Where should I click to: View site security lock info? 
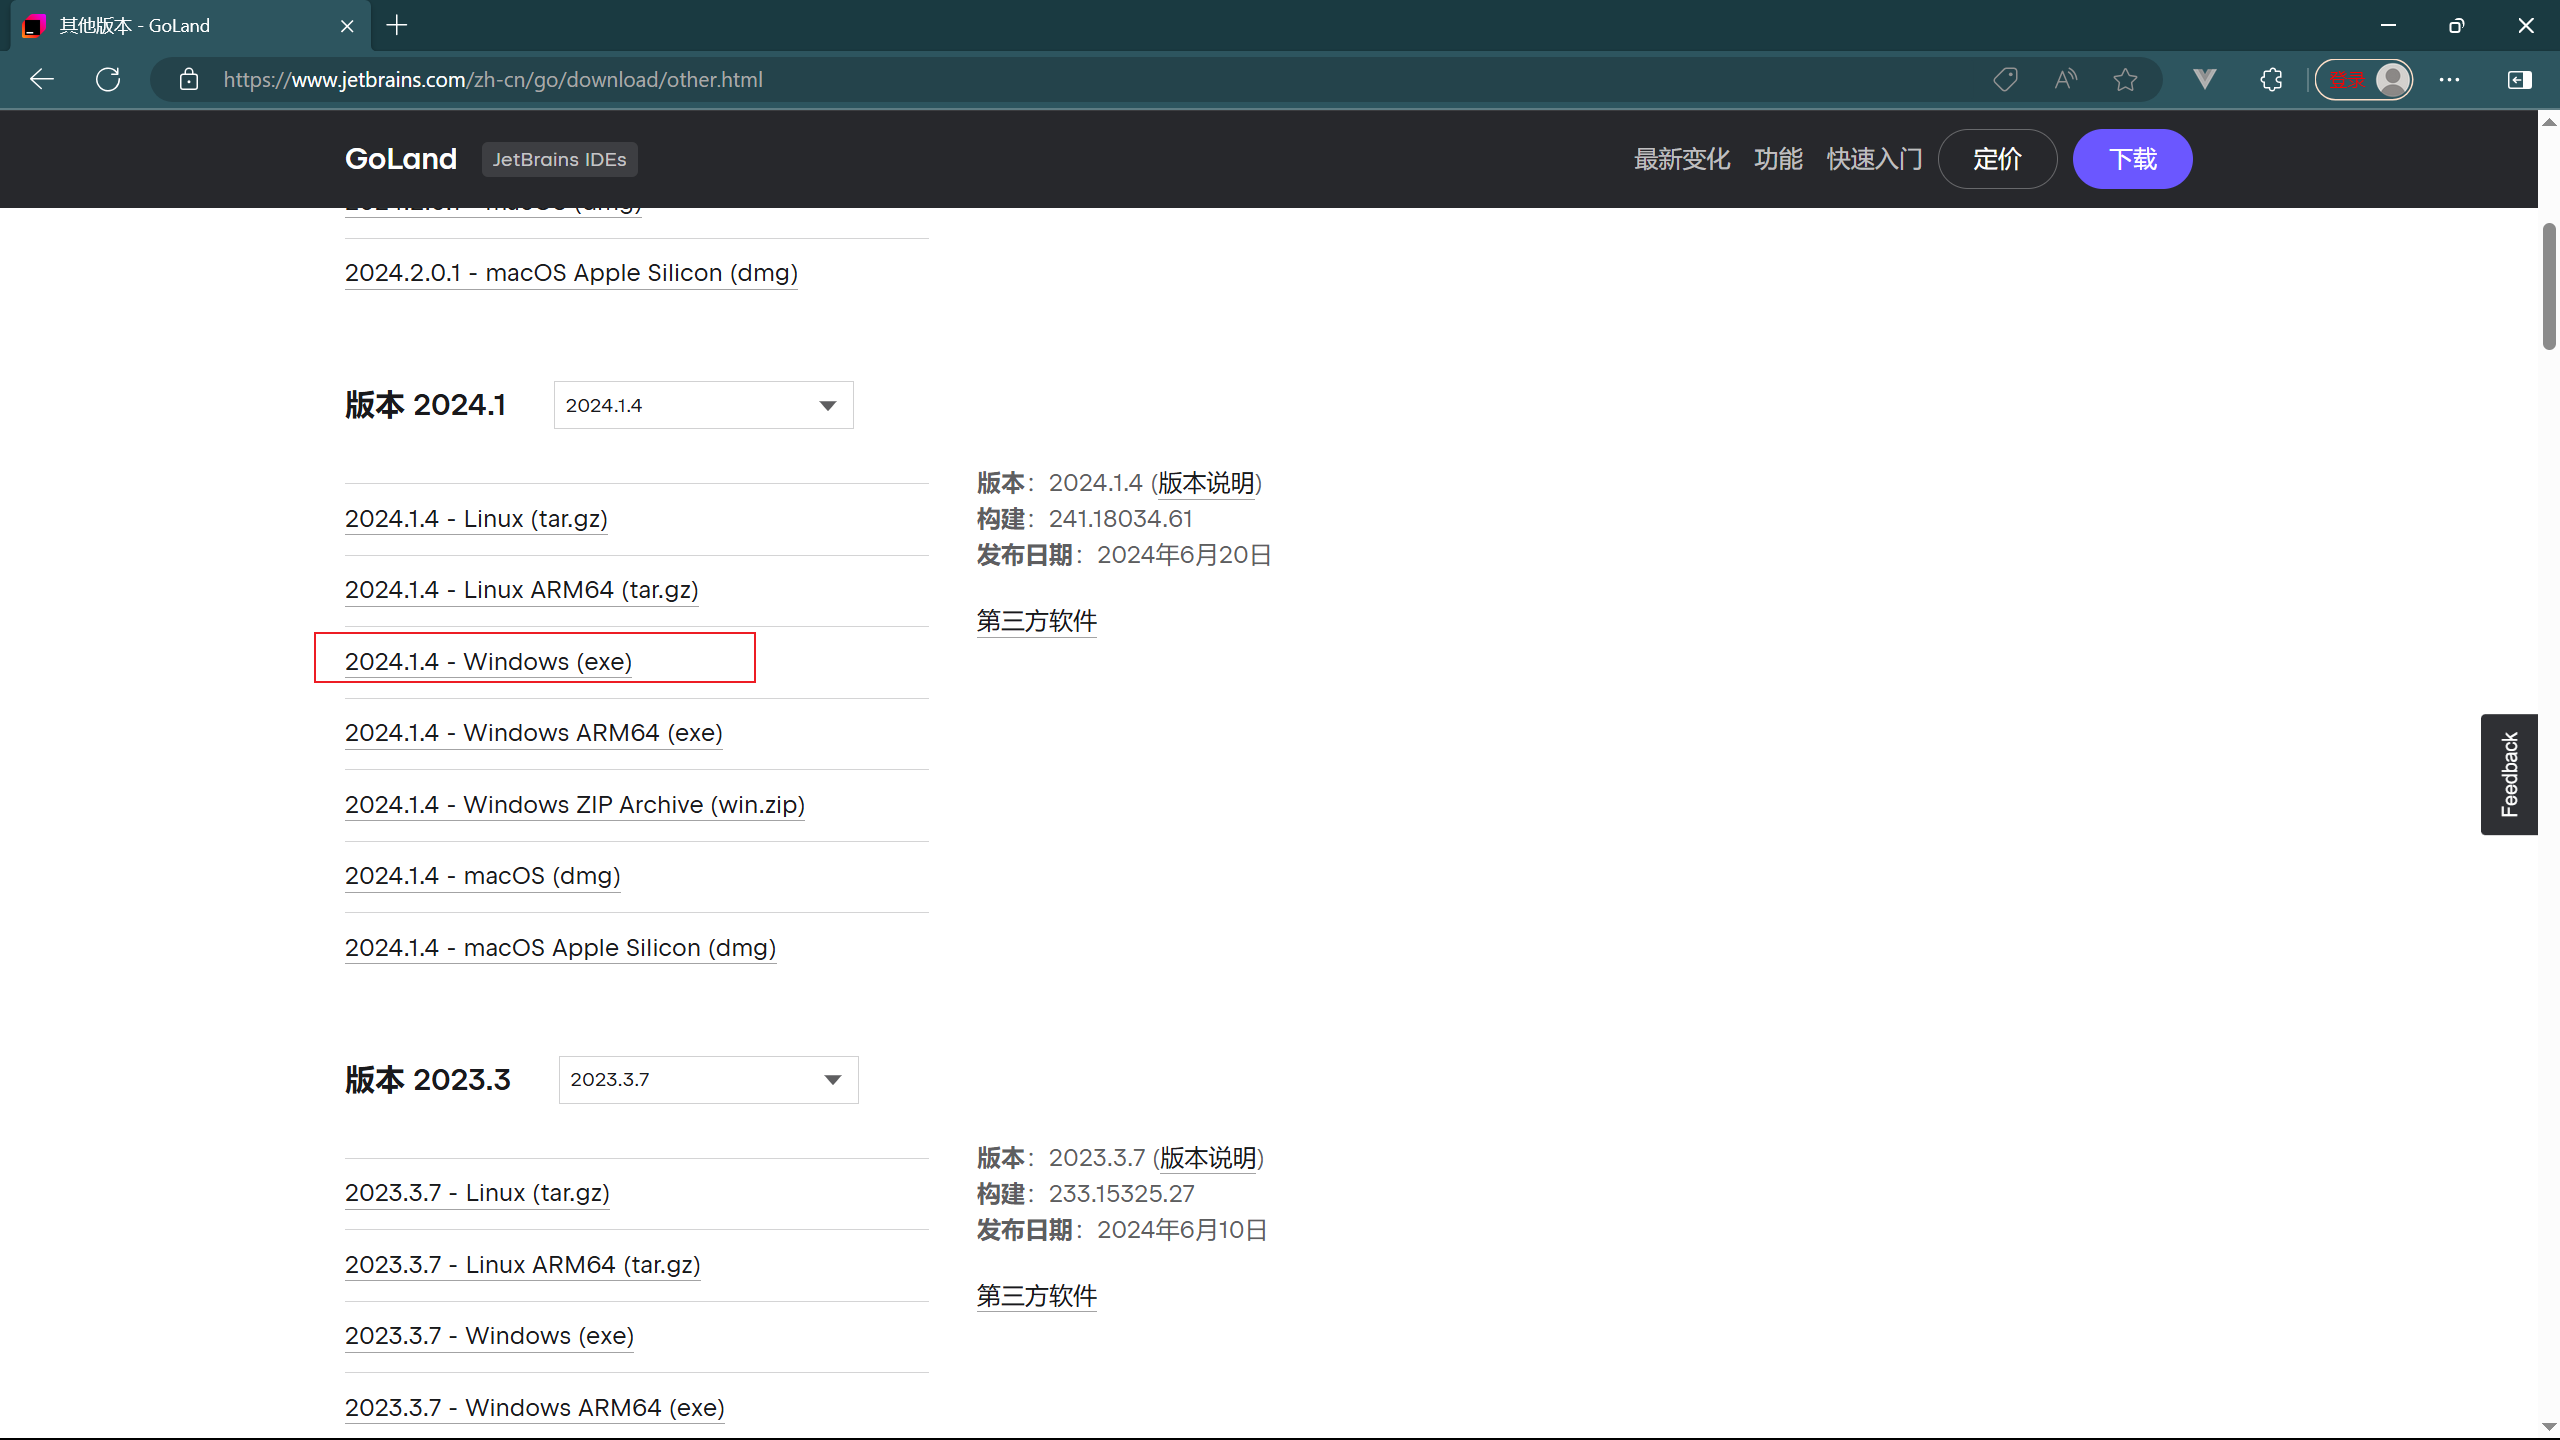pyautogui.click(x=189, y=79)
